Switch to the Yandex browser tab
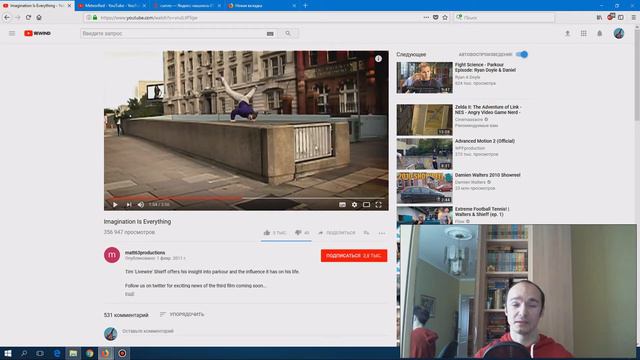Image resolution: width=640 pixels, height=360 pixels. [187, 6]
